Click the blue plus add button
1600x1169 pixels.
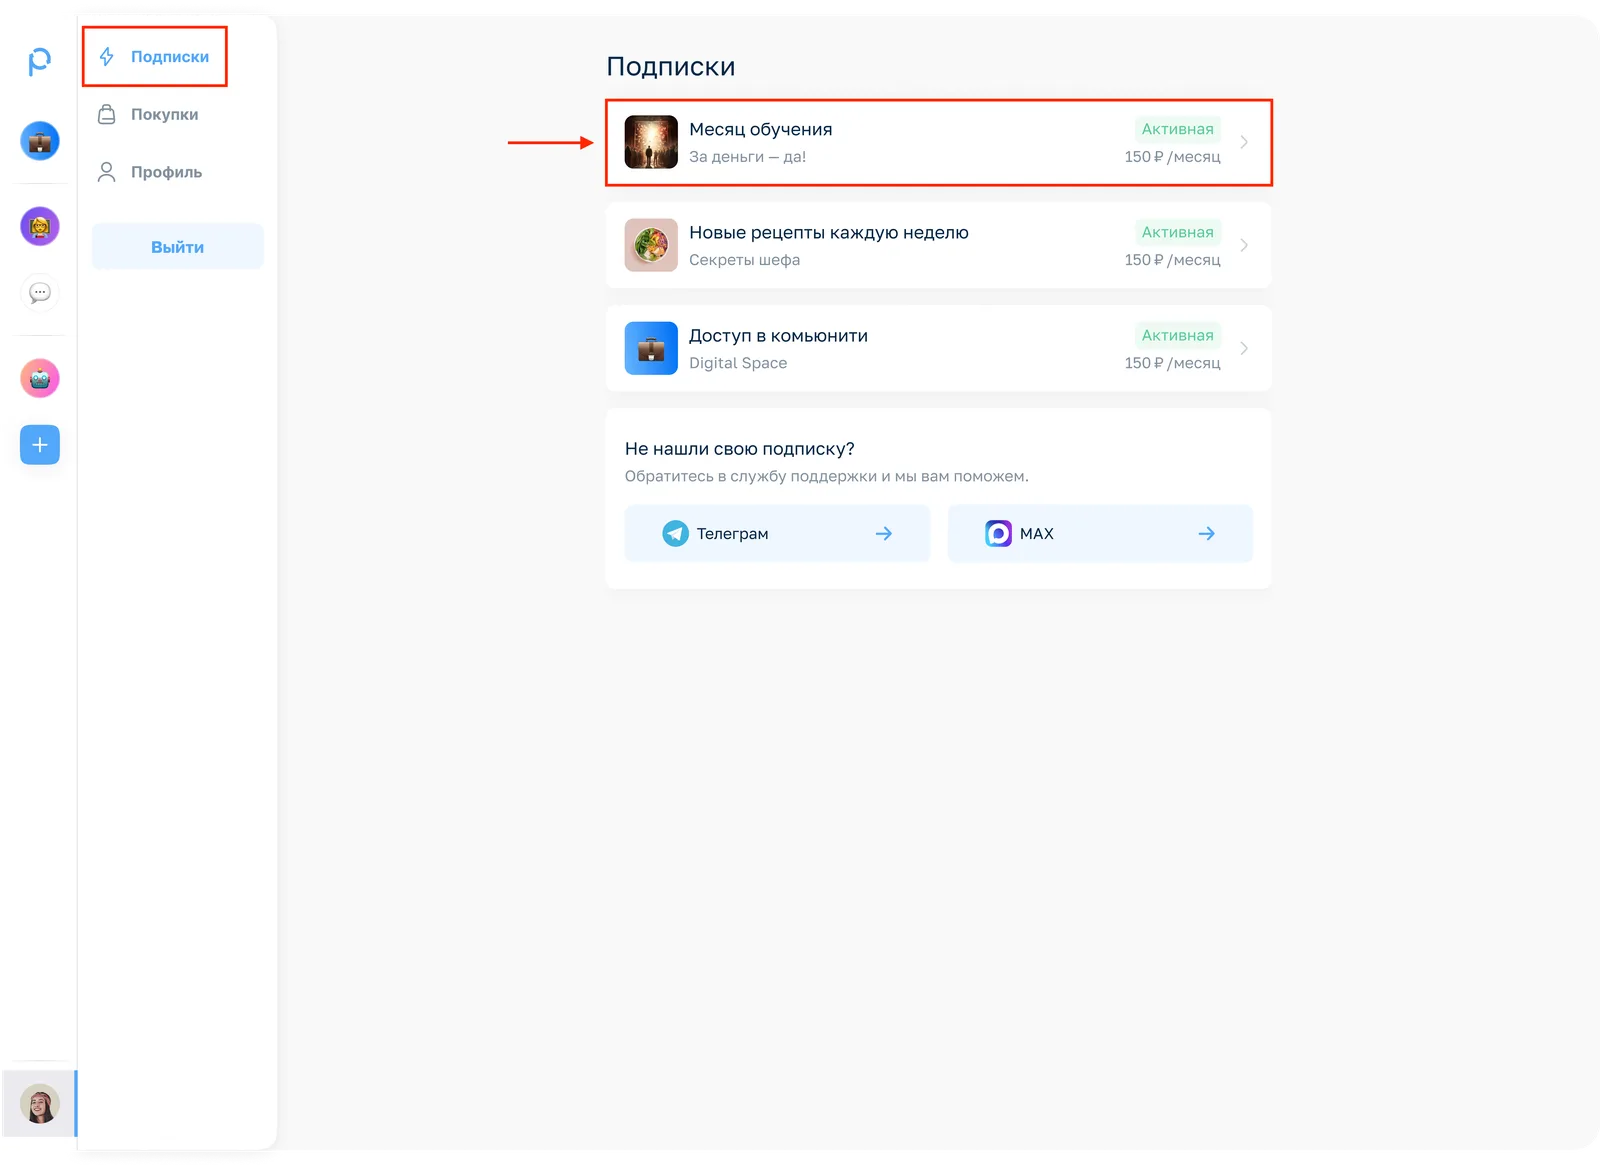tap(40, 445)
